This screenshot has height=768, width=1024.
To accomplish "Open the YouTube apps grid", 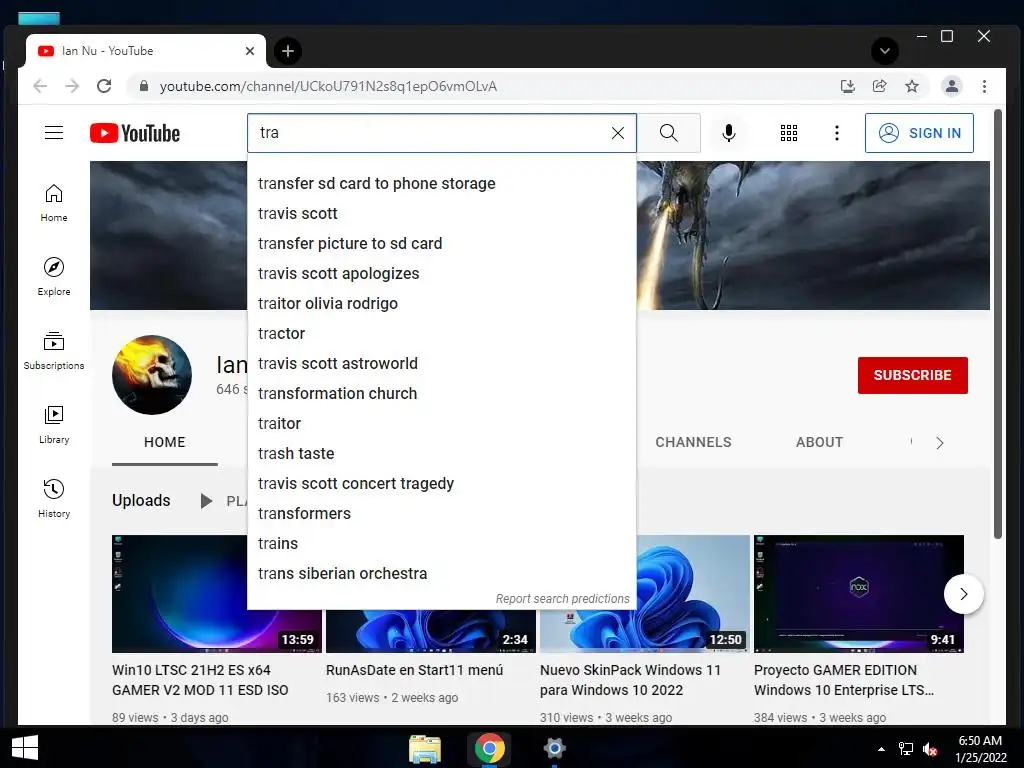I will click(789, 133).
